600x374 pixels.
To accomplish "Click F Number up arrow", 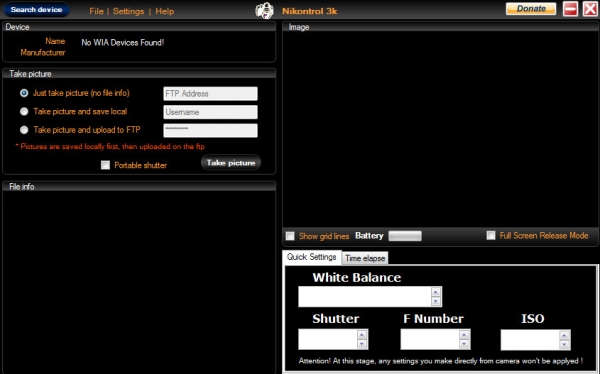I will (x=464, y=335).
